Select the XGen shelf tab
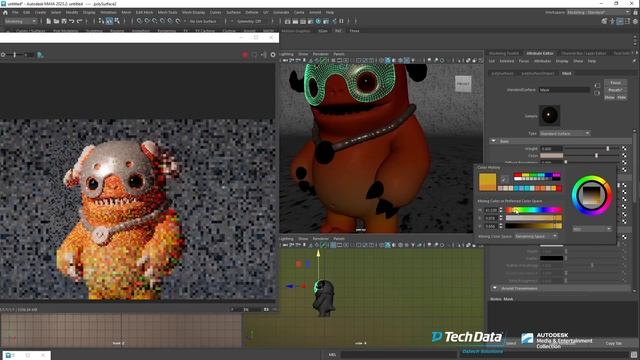640x360 pixels. pyautogui.click(x=322, y=31)
